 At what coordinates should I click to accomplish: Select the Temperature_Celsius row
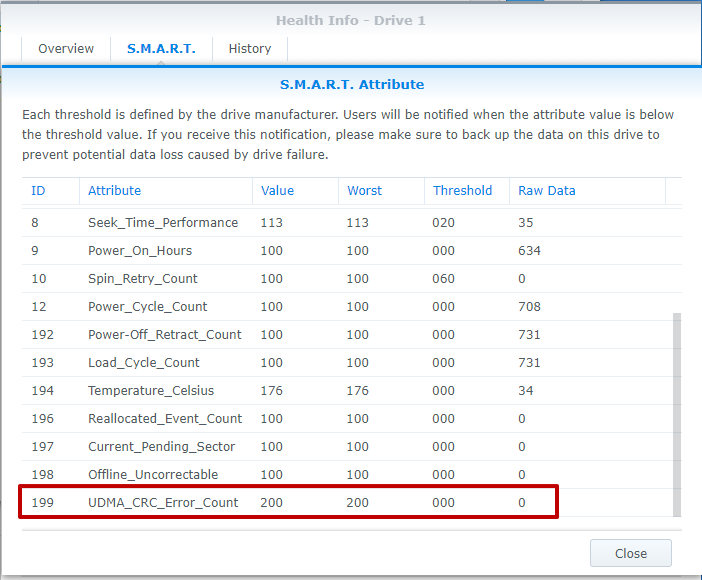point(151,391)
